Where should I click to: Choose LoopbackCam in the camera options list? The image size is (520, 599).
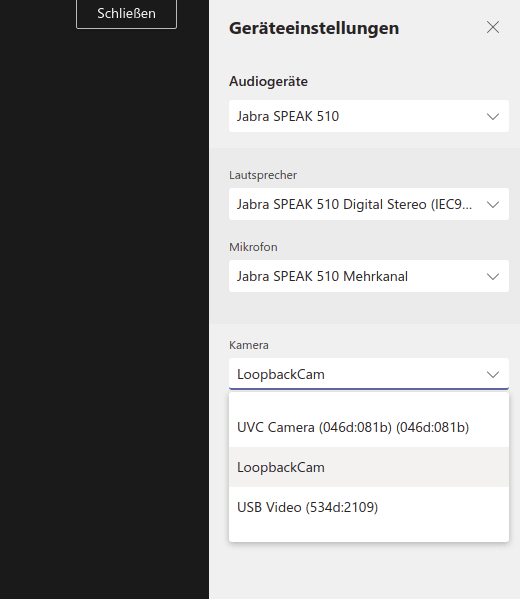point(369,467)
